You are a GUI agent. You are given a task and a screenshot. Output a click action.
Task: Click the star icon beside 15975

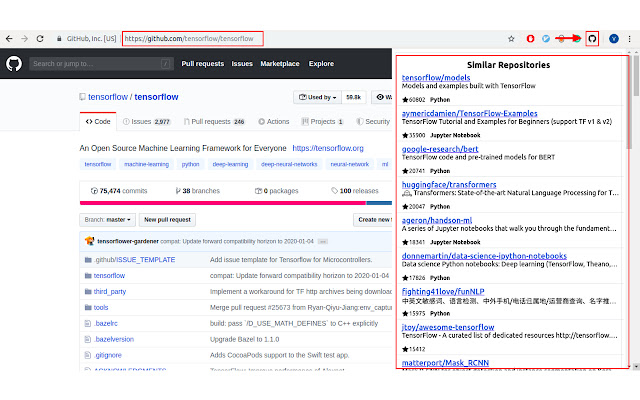[405, 313]
